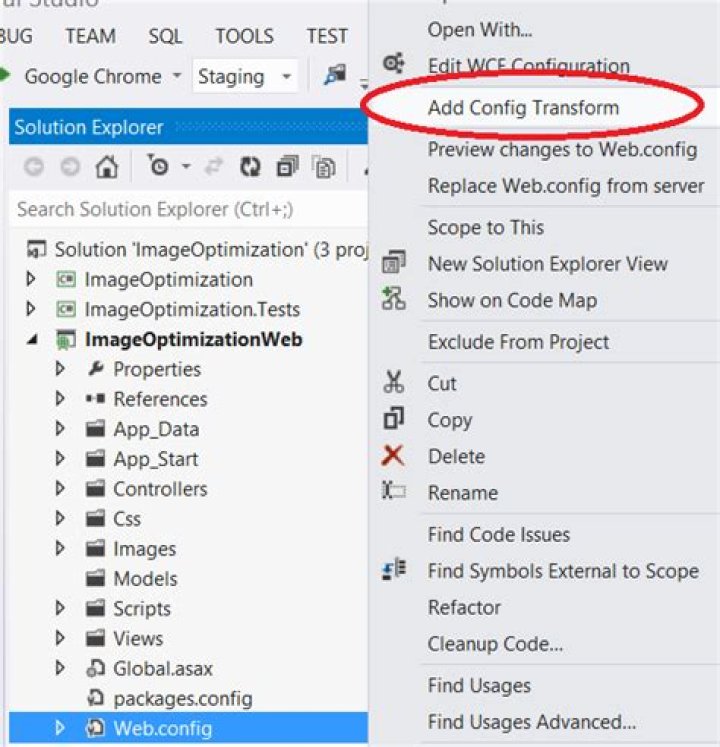Click the ImageOptimizationWeb web project icon
The height and width of the screenshot is (747, 720).
click(x=66, y=340)
